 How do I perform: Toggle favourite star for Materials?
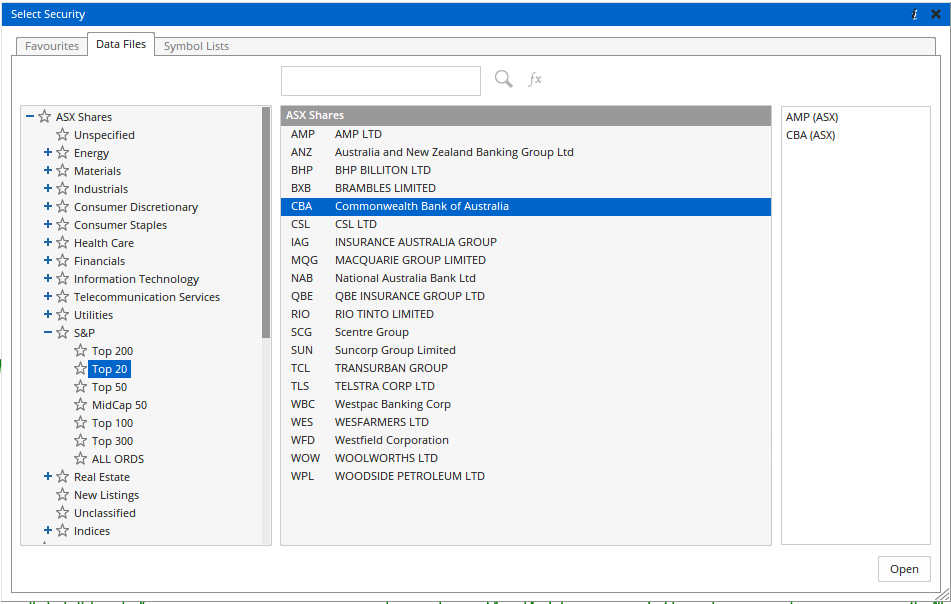62,170
